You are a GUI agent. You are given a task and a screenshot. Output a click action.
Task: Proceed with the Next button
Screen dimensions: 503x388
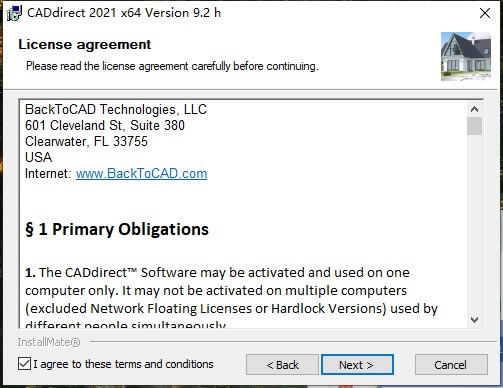(x=357, y=365)
